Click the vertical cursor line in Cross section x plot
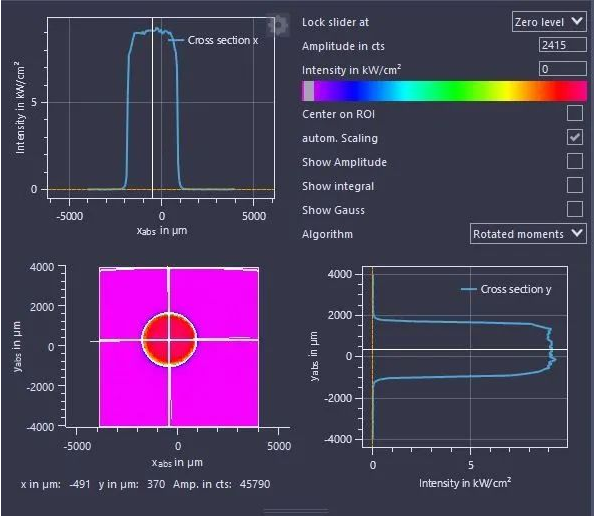The height and width of the screenshot is (516, 594). (152, 108)
